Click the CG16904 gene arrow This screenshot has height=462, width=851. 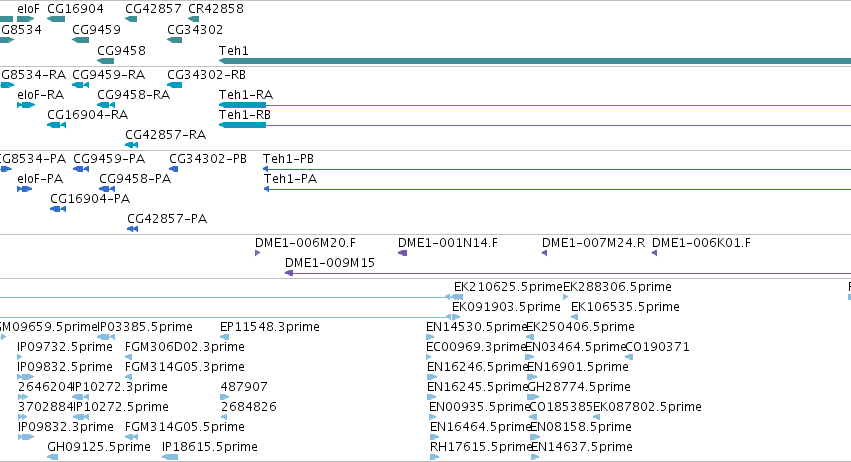pyautogui.click(x=56, y=19)
